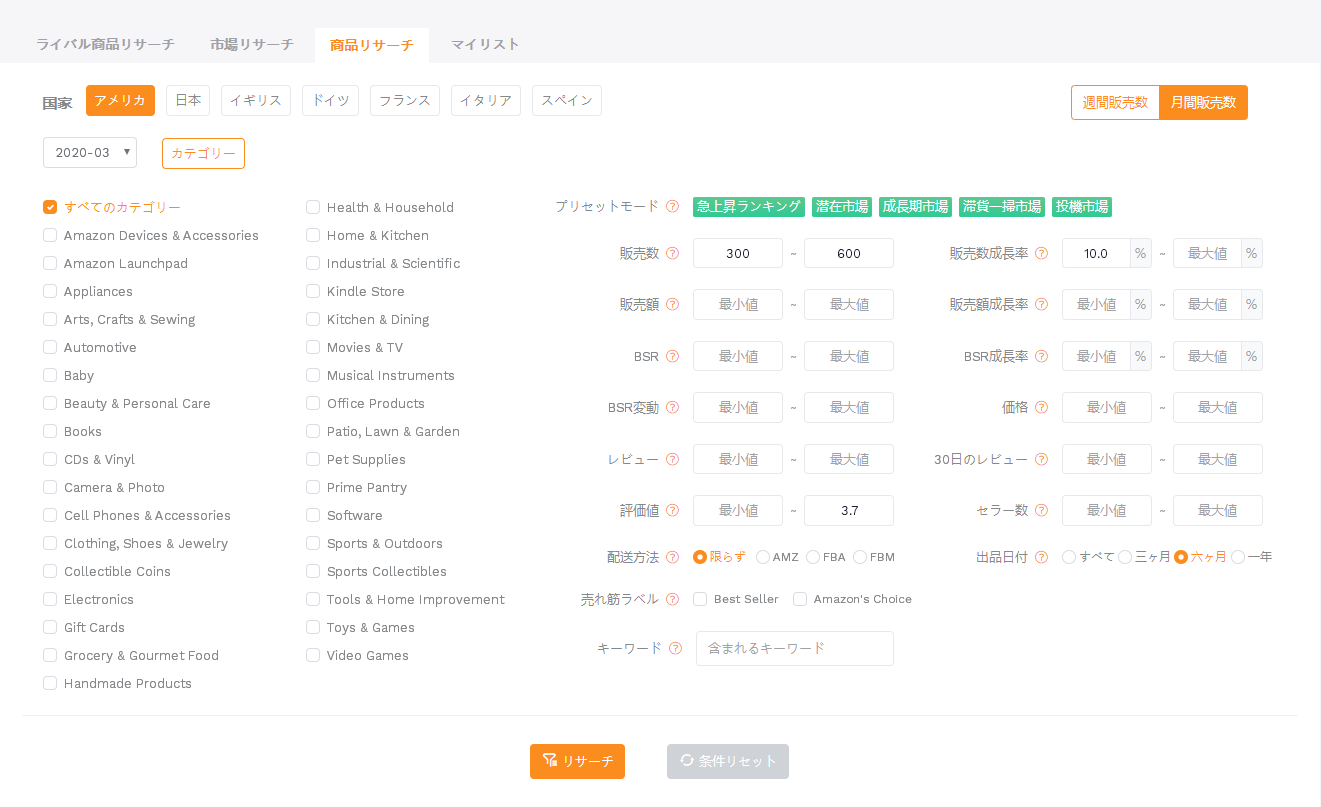
Task: Click the help icon next to BSR変動
Action: pos(672,408)
